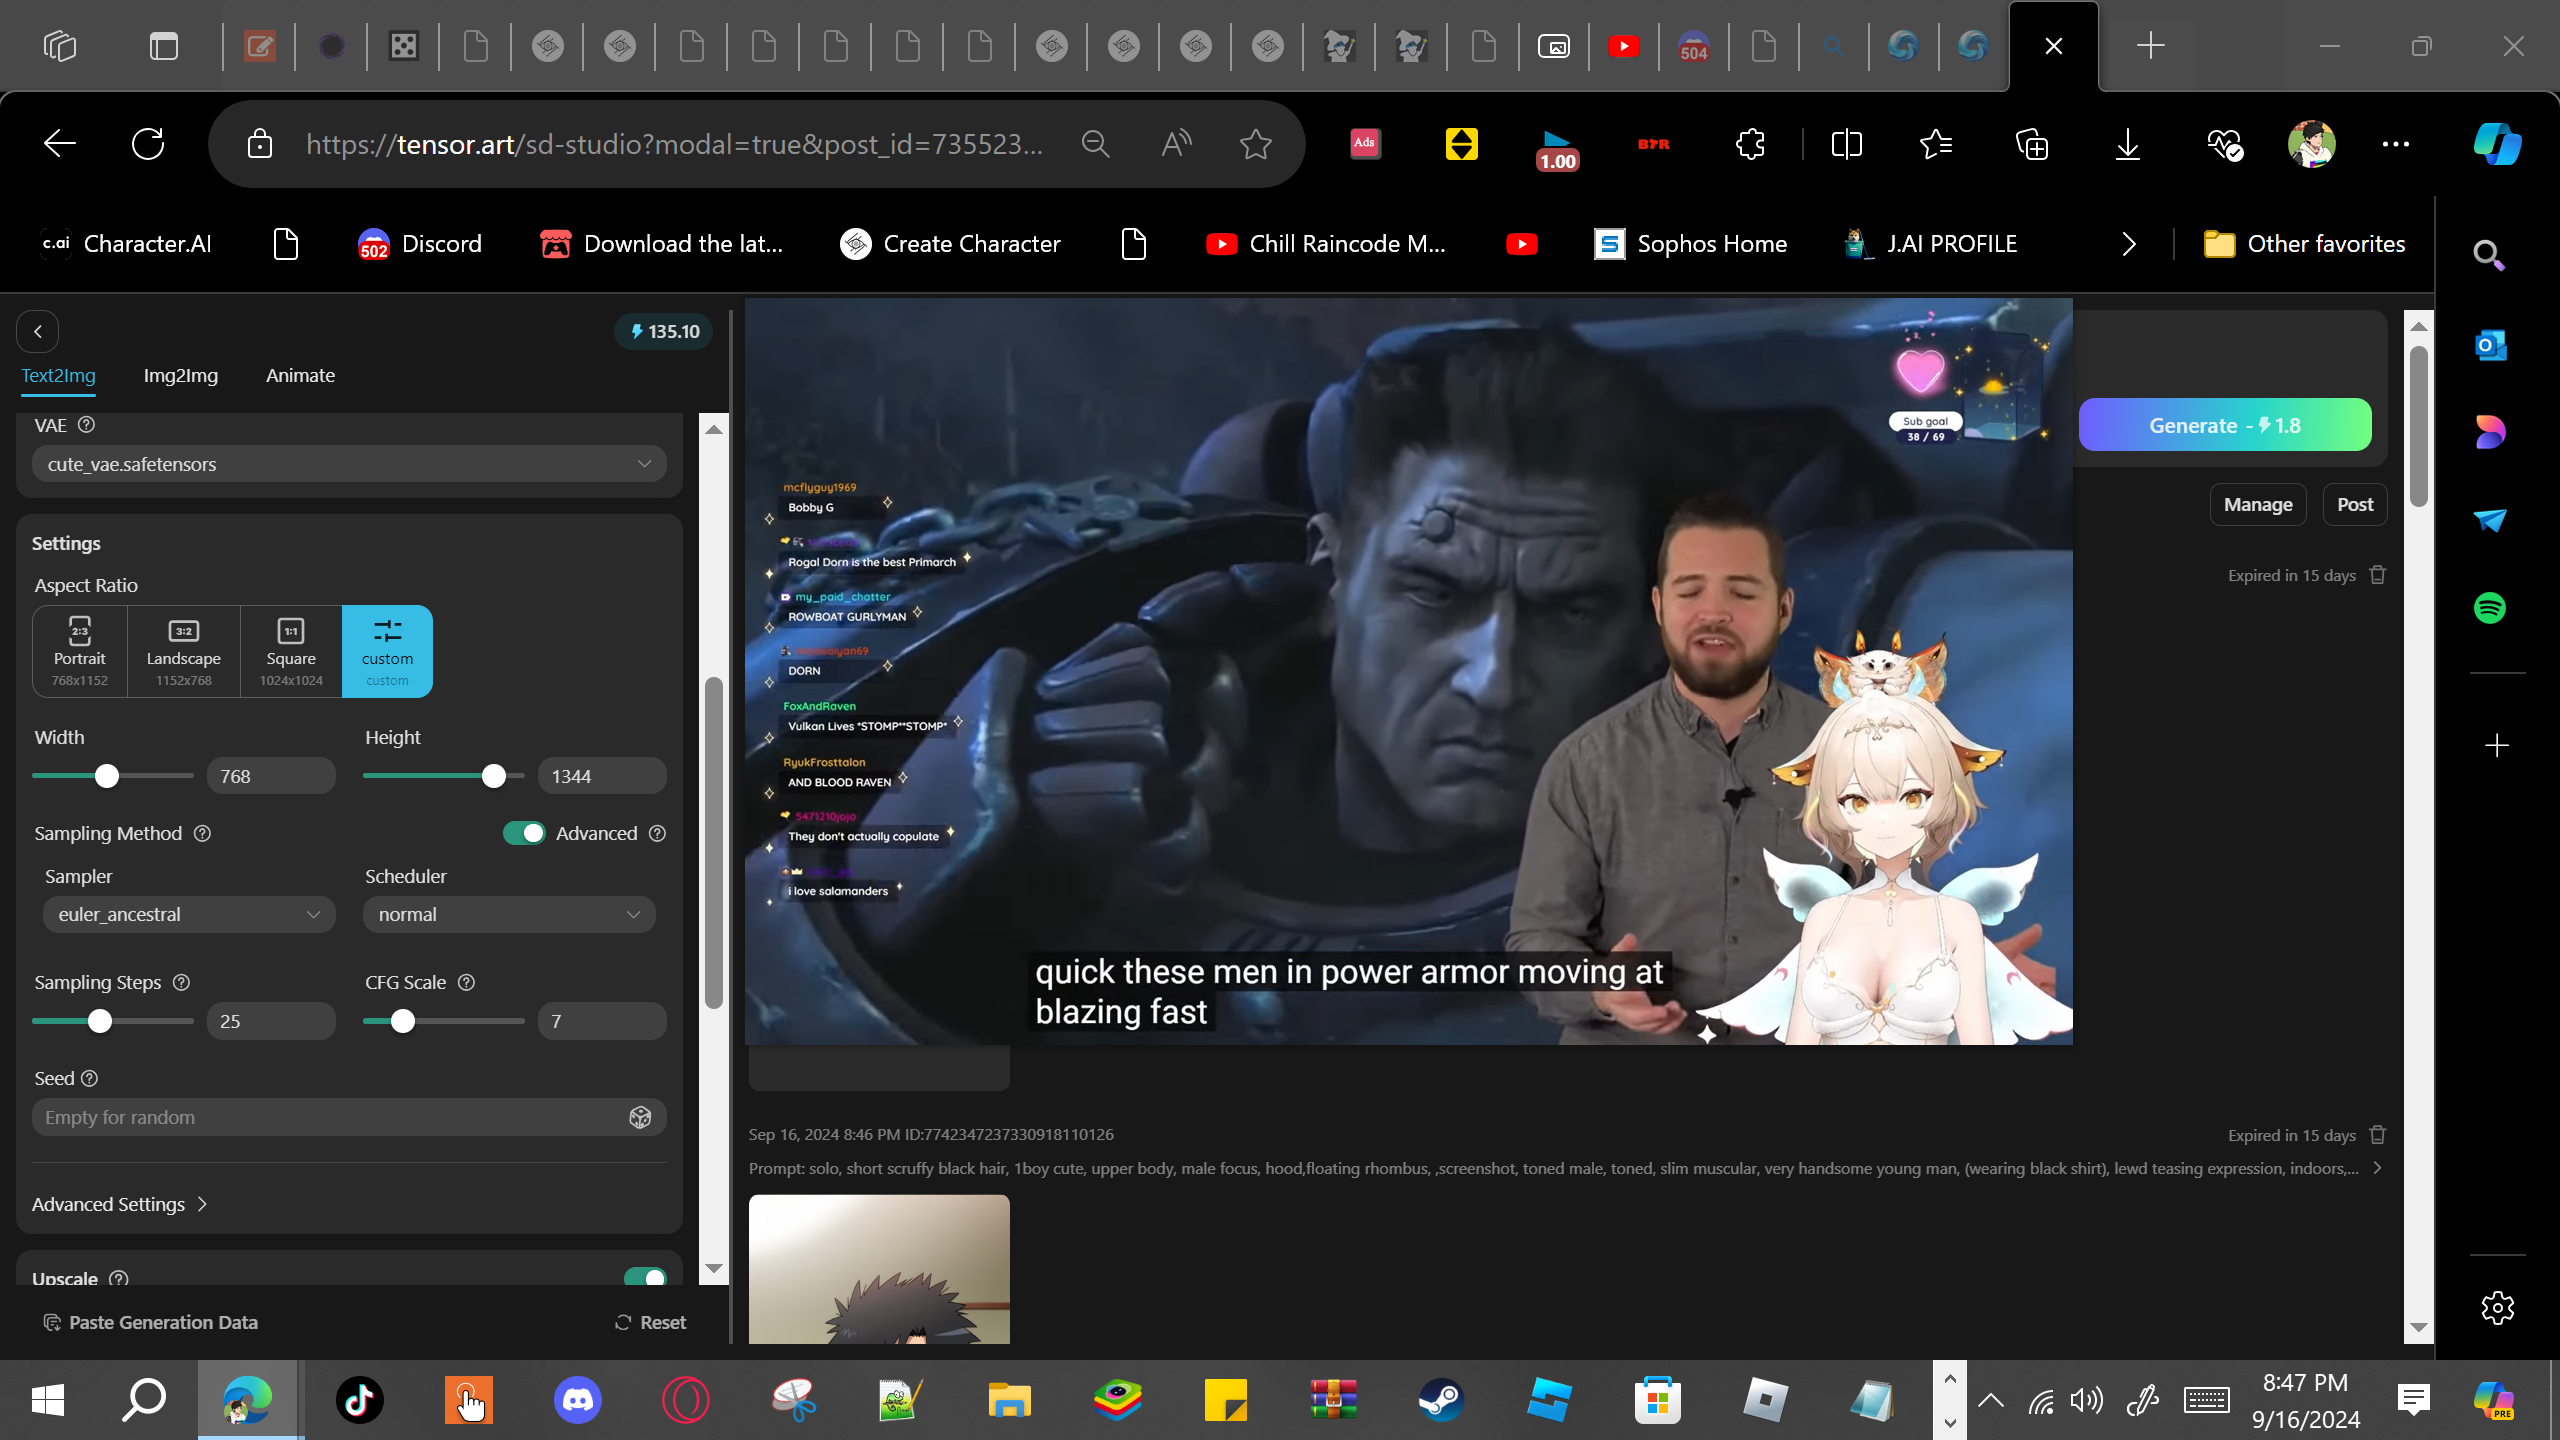Open Steam from the Windows taskbar
Image resolution: width=2560 pixels, height=1440 pixels.
tap(1441, 1400)
